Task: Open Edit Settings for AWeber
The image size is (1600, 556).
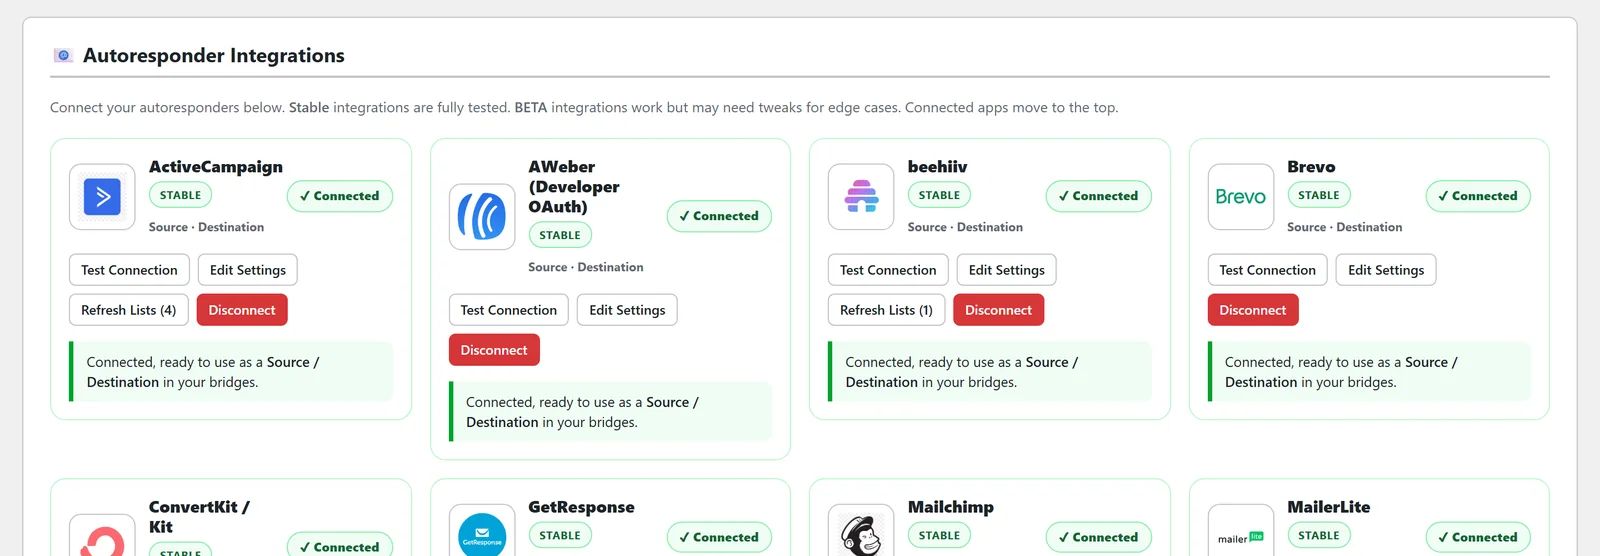Action: (627, 310)
